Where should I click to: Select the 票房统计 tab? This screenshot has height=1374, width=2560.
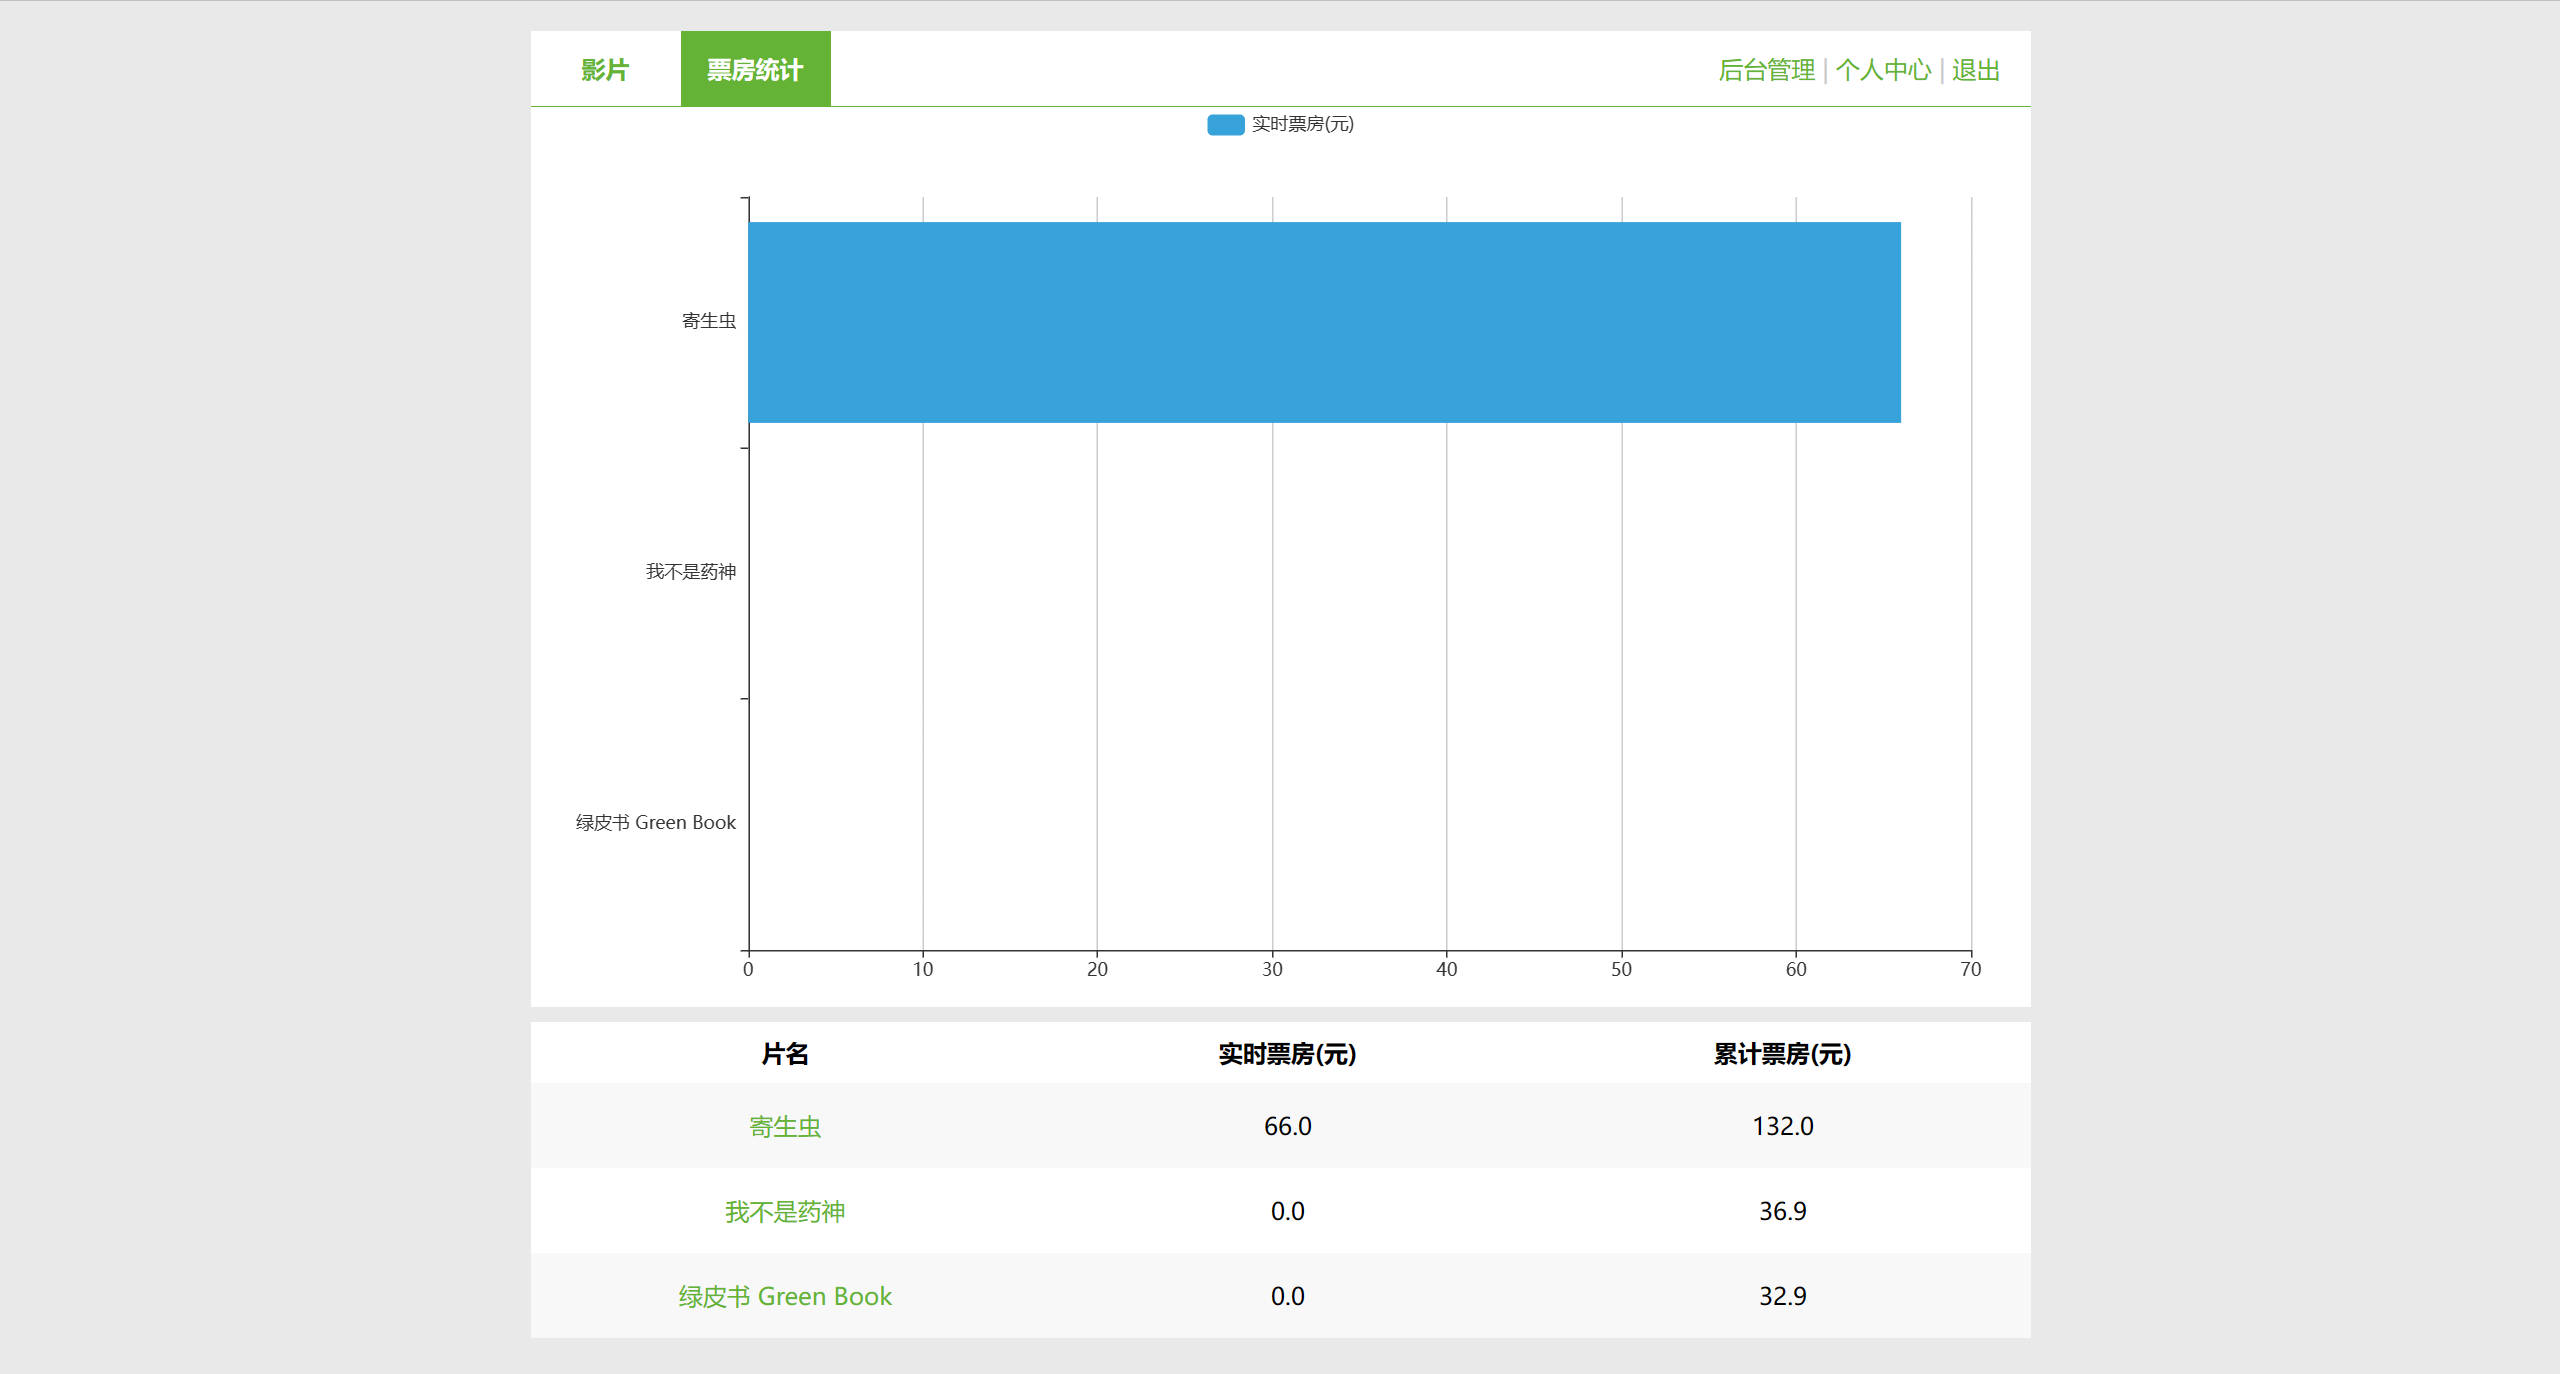pos(755,70)
